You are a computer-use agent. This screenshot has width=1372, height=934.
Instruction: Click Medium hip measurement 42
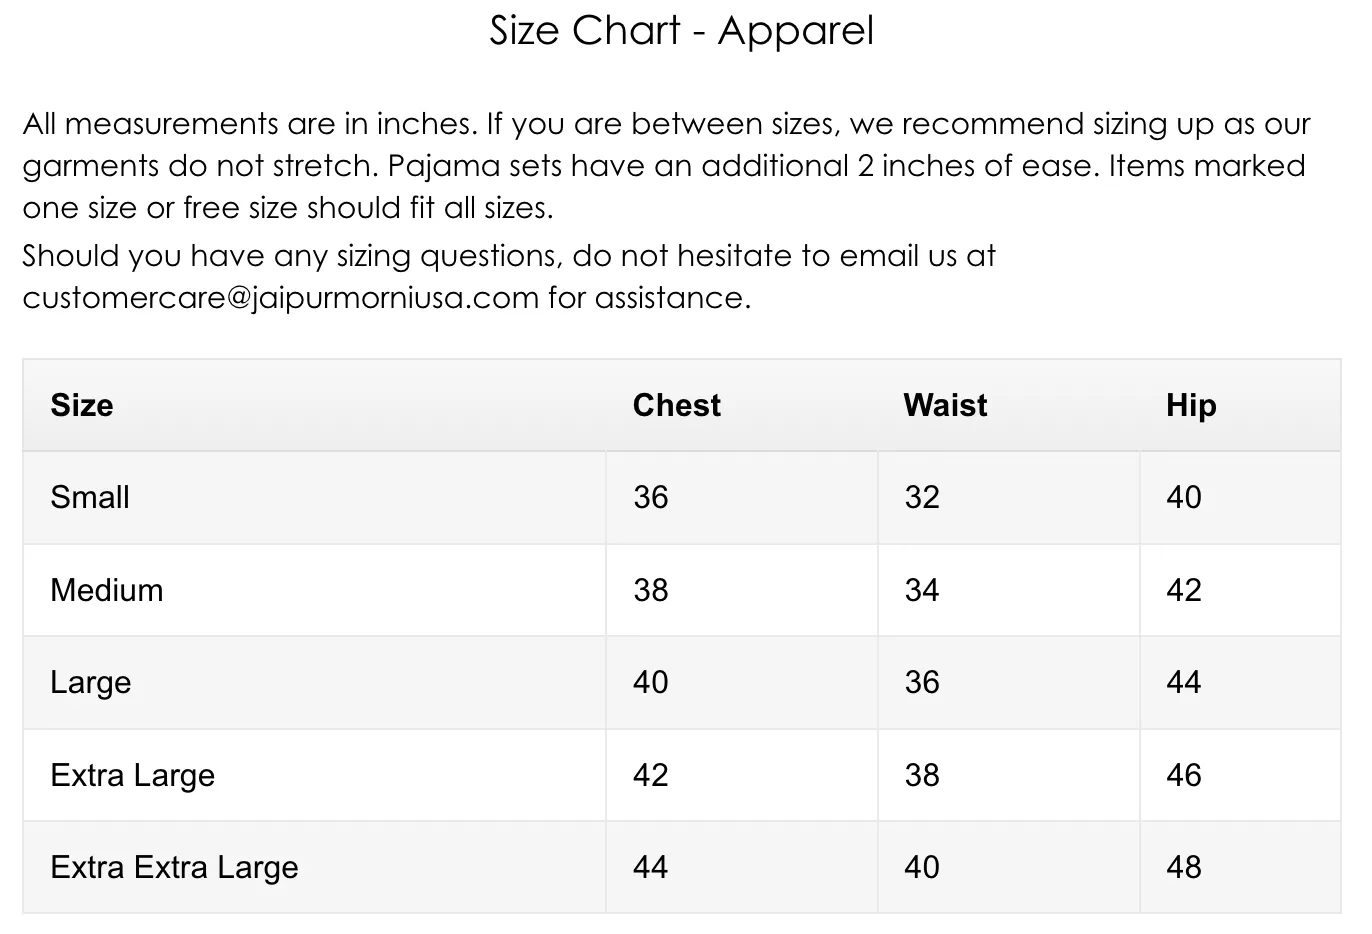[1184, 590]
